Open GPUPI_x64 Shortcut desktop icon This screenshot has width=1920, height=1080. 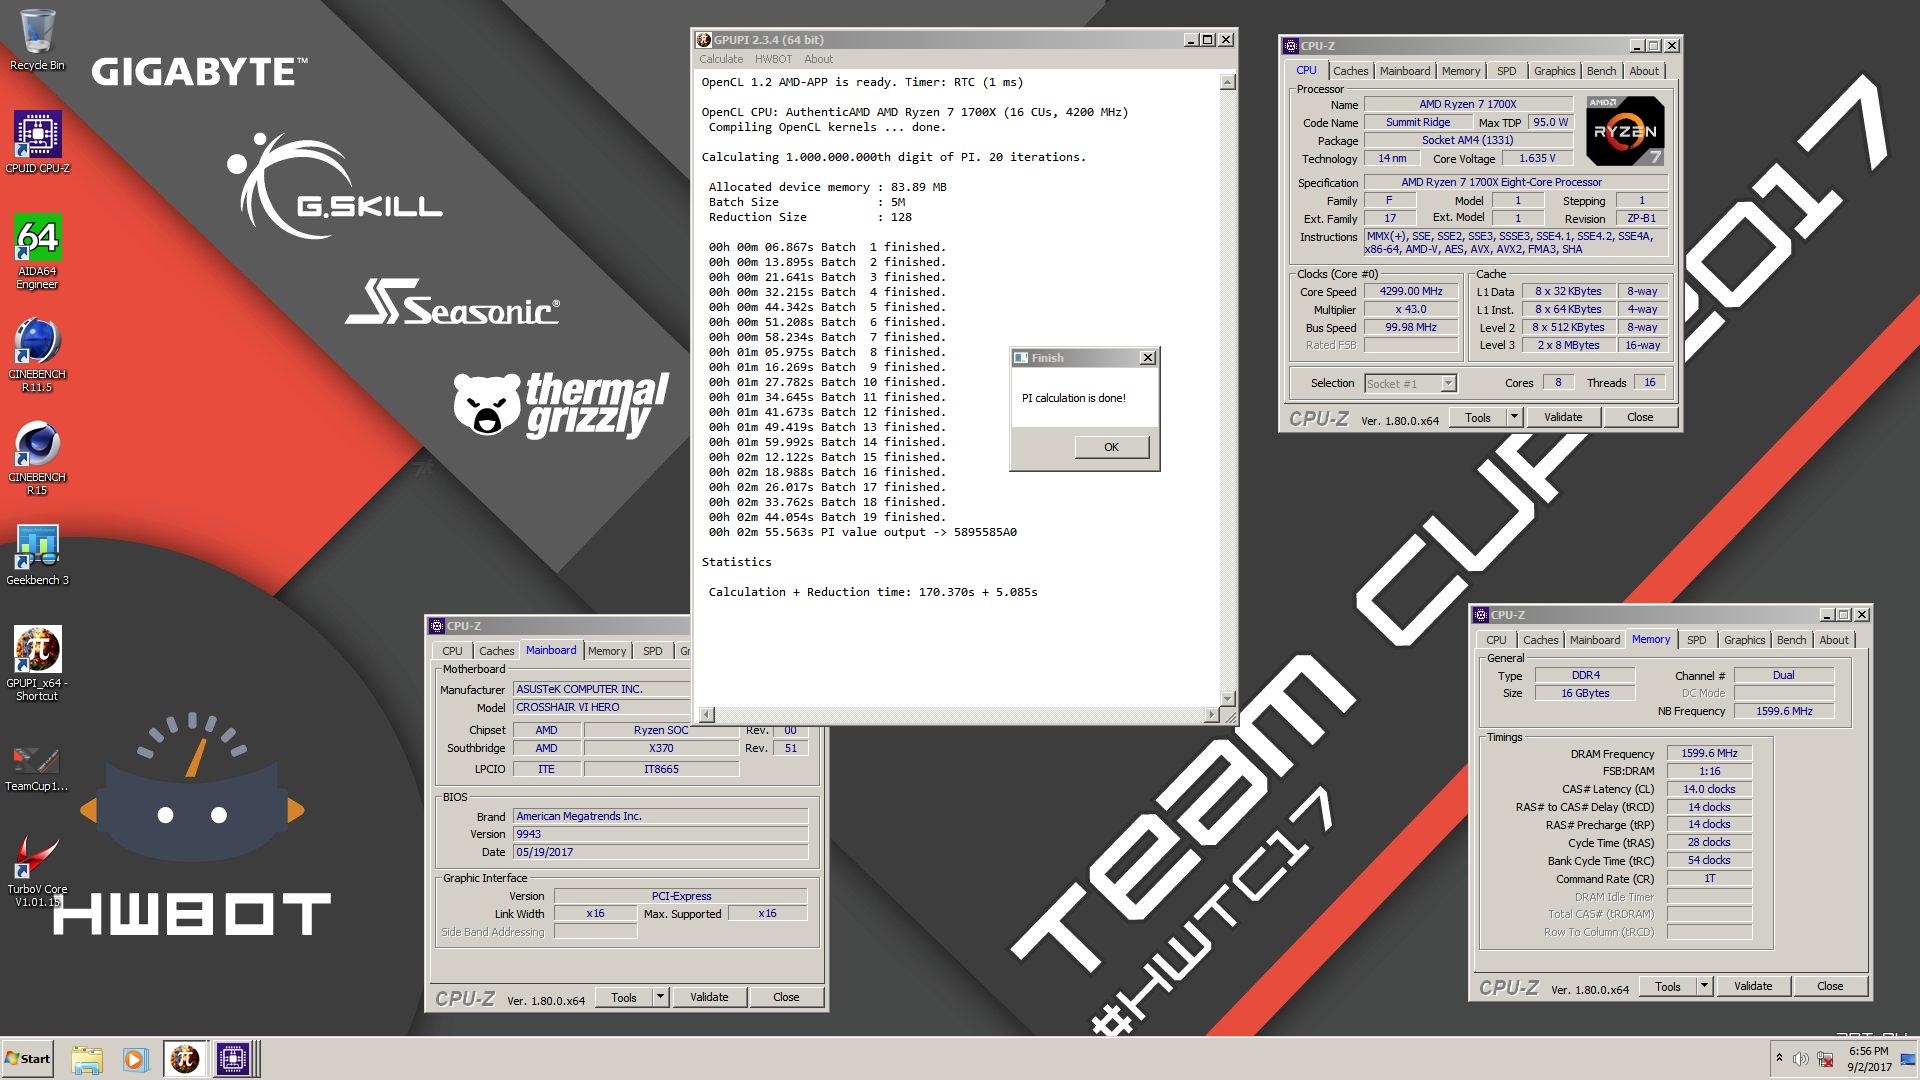coord(37,664)
